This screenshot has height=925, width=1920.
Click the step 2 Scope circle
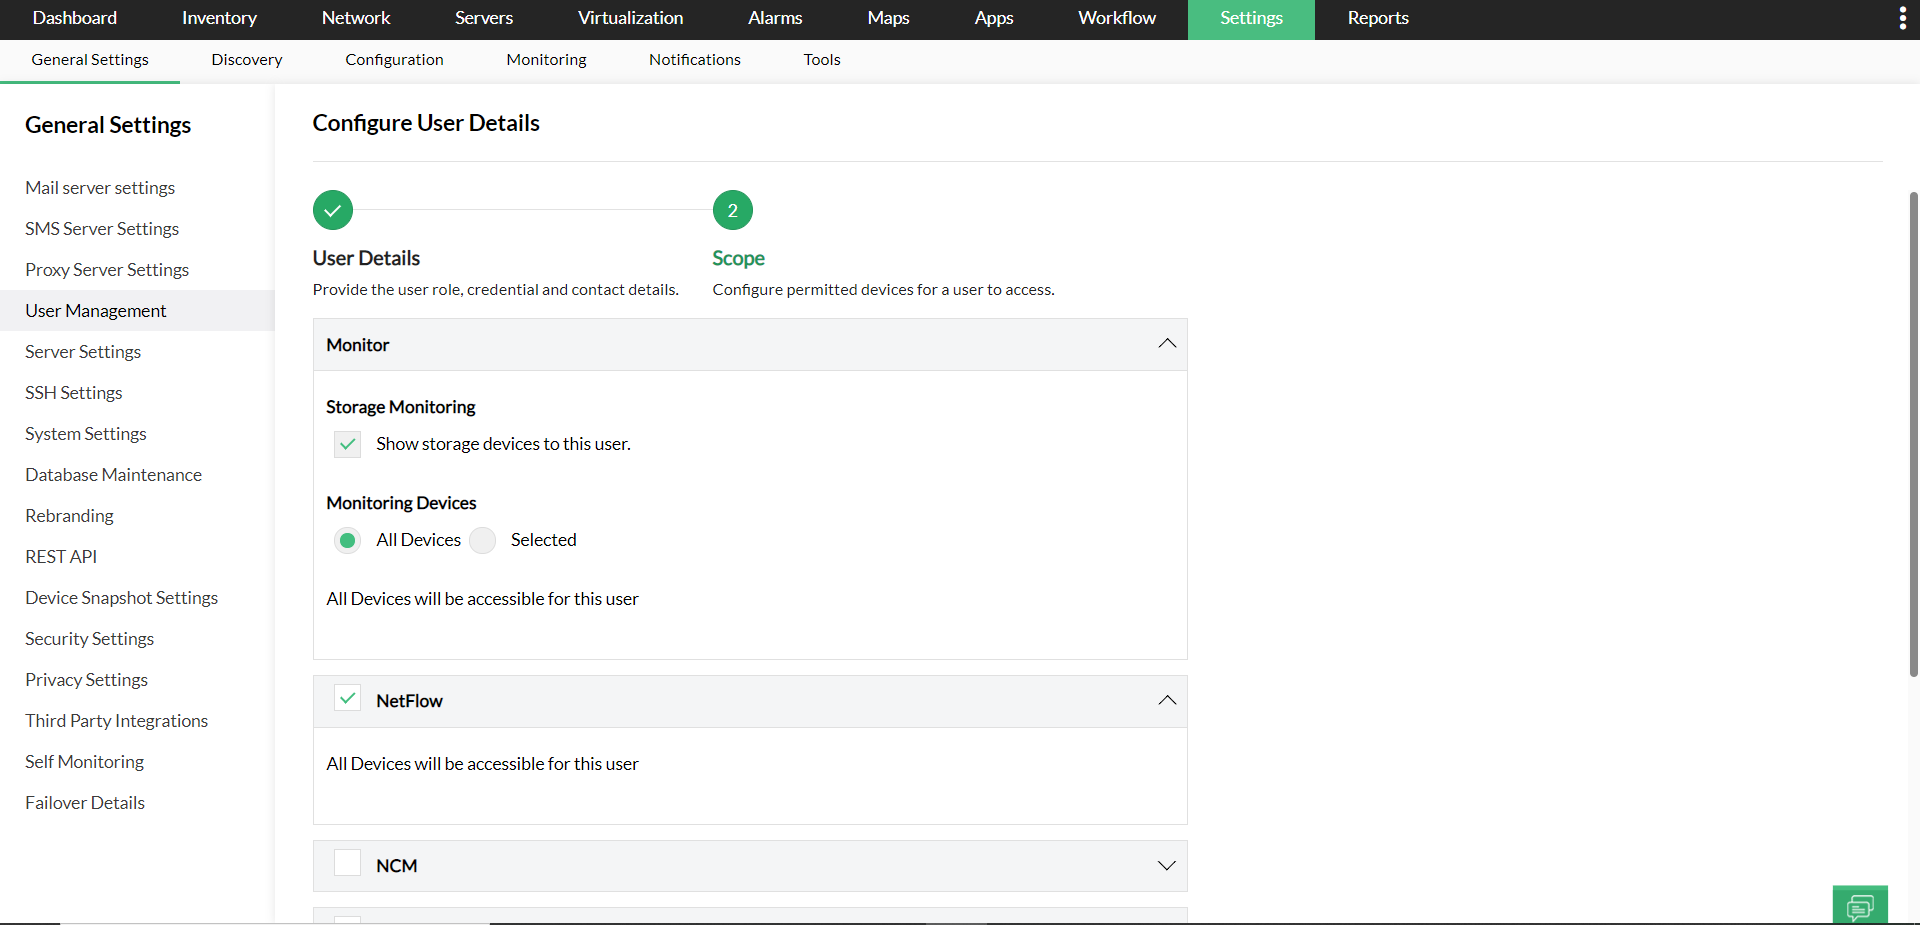(x=733, y=210)
